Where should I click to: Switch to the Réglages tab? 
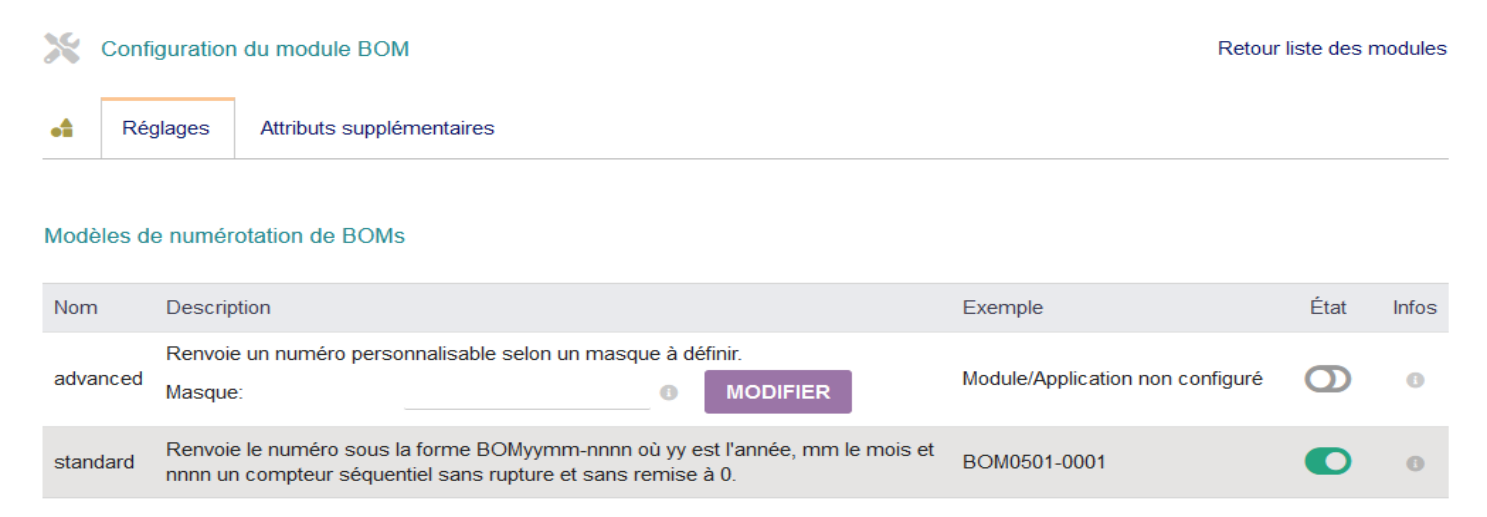(166, 128)
